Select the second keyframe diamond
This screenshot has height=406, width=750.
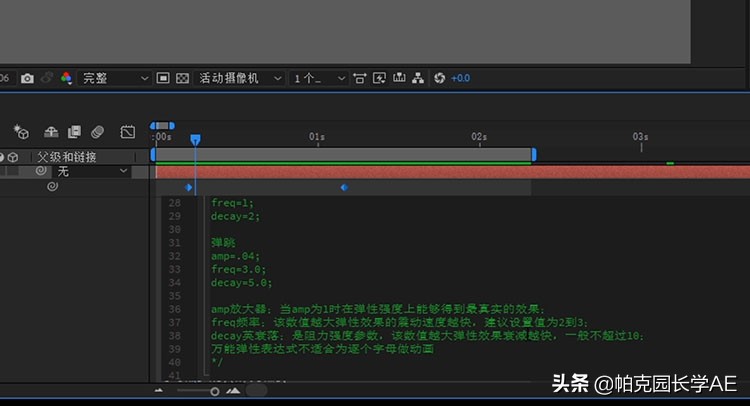tap(344, 187)
